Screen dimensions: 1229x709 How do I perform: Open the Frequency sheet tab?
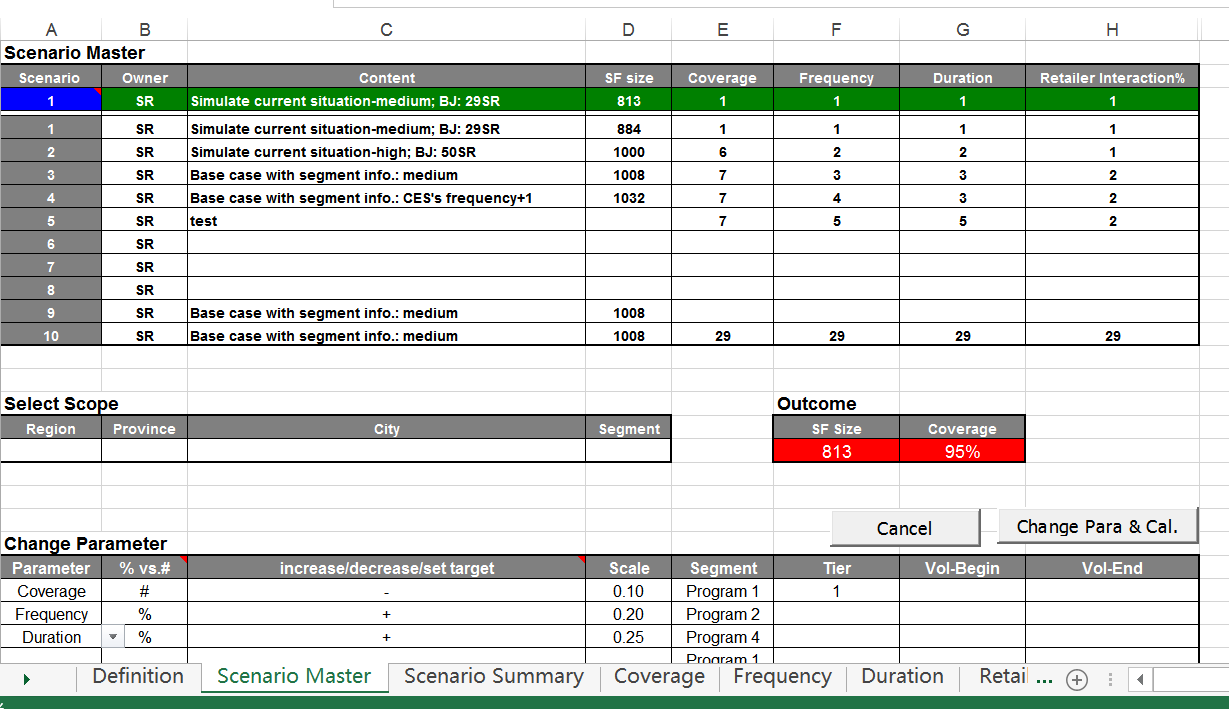782,677
